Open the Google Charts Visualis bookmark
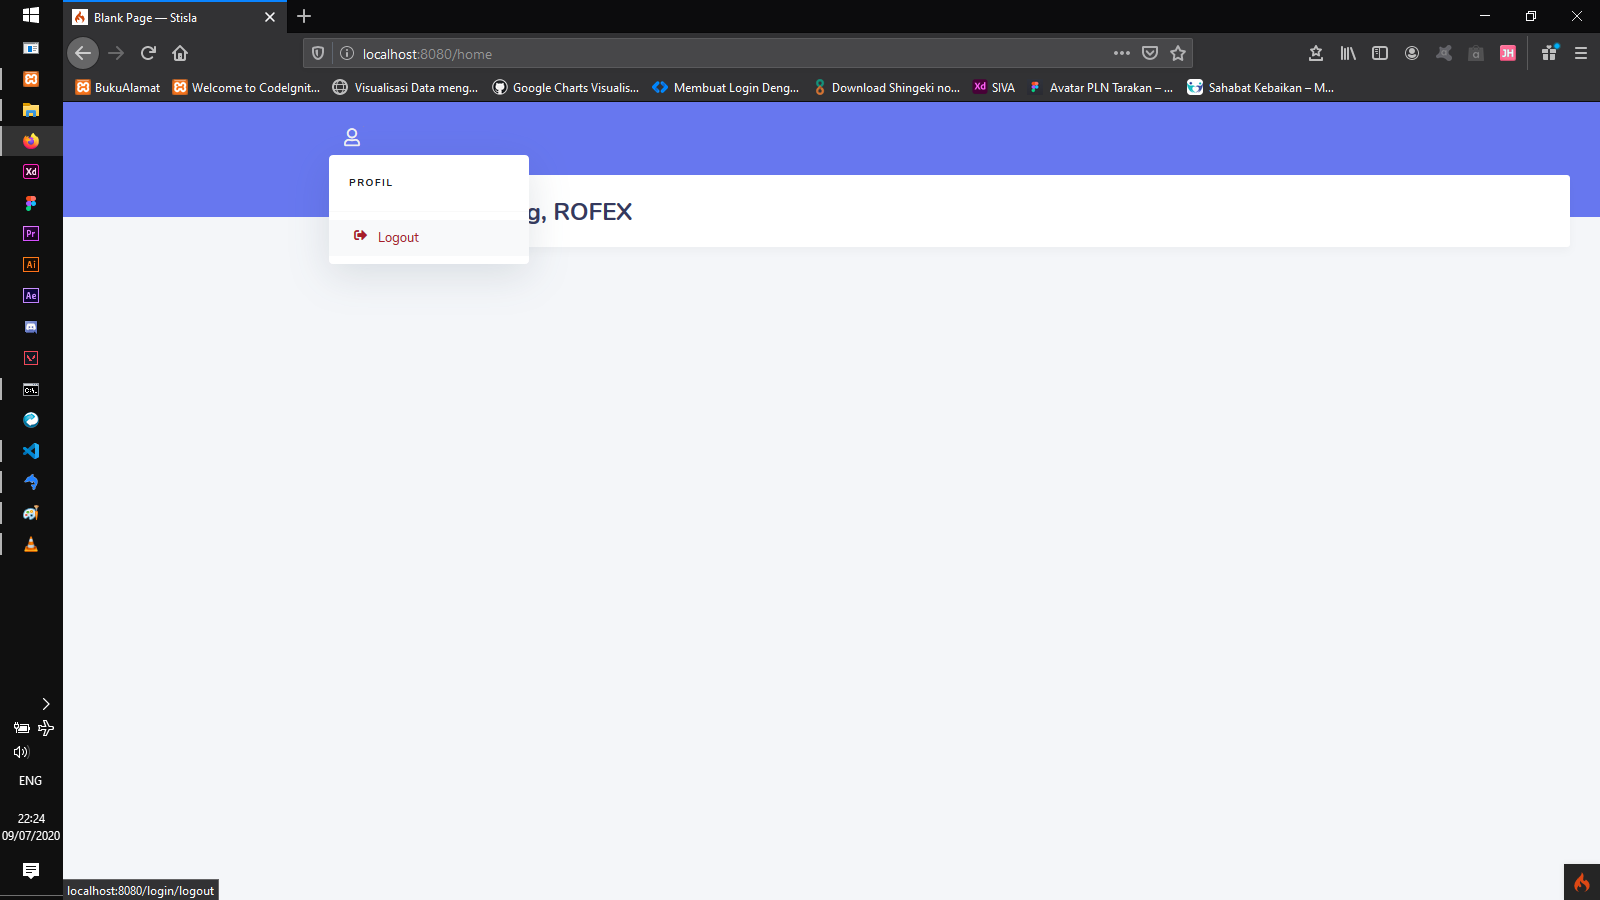The height and width of the screenshot is (900, 1600). 565,87
